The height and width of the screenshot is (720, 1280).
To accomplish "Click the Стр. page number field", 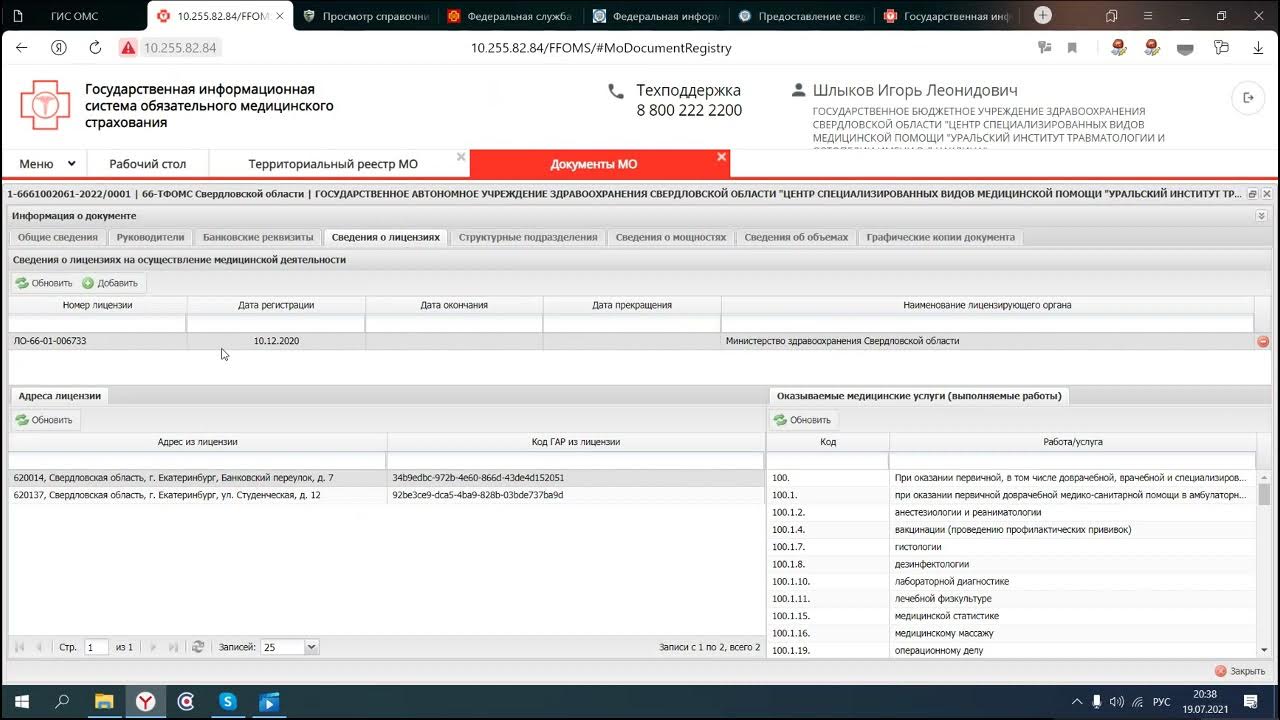I will pos(96,647).
